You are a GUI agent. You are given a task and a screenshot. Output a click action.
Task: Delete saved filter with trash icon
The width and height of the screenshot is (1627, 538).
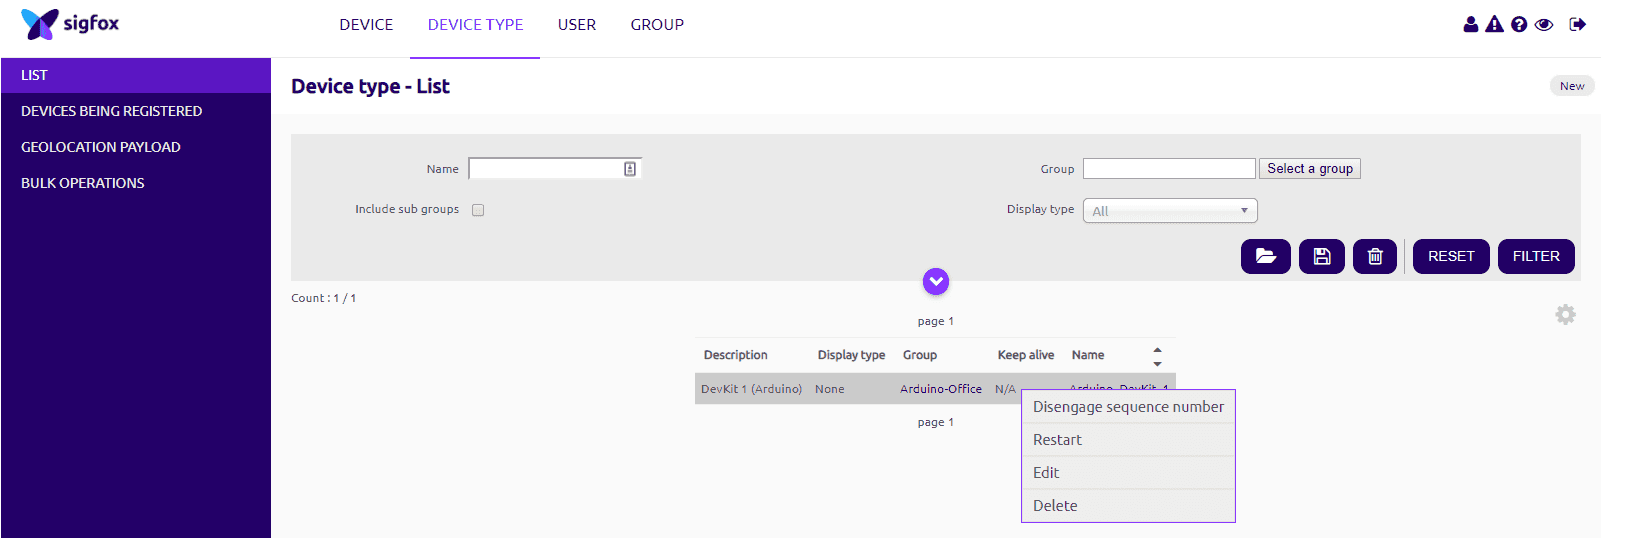click(1374, 256)
